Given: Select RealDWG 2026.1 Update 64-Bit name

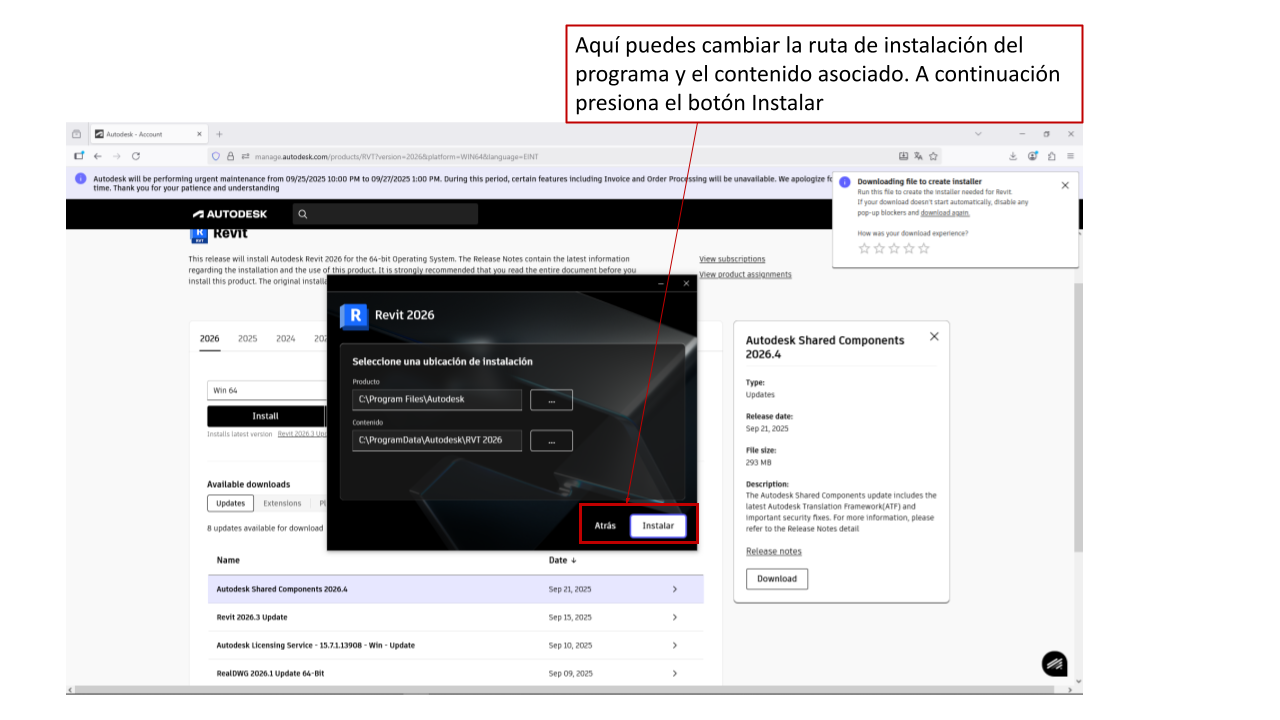Looking at the screenshot, I should pyautogui.click(x=270, y=673).
